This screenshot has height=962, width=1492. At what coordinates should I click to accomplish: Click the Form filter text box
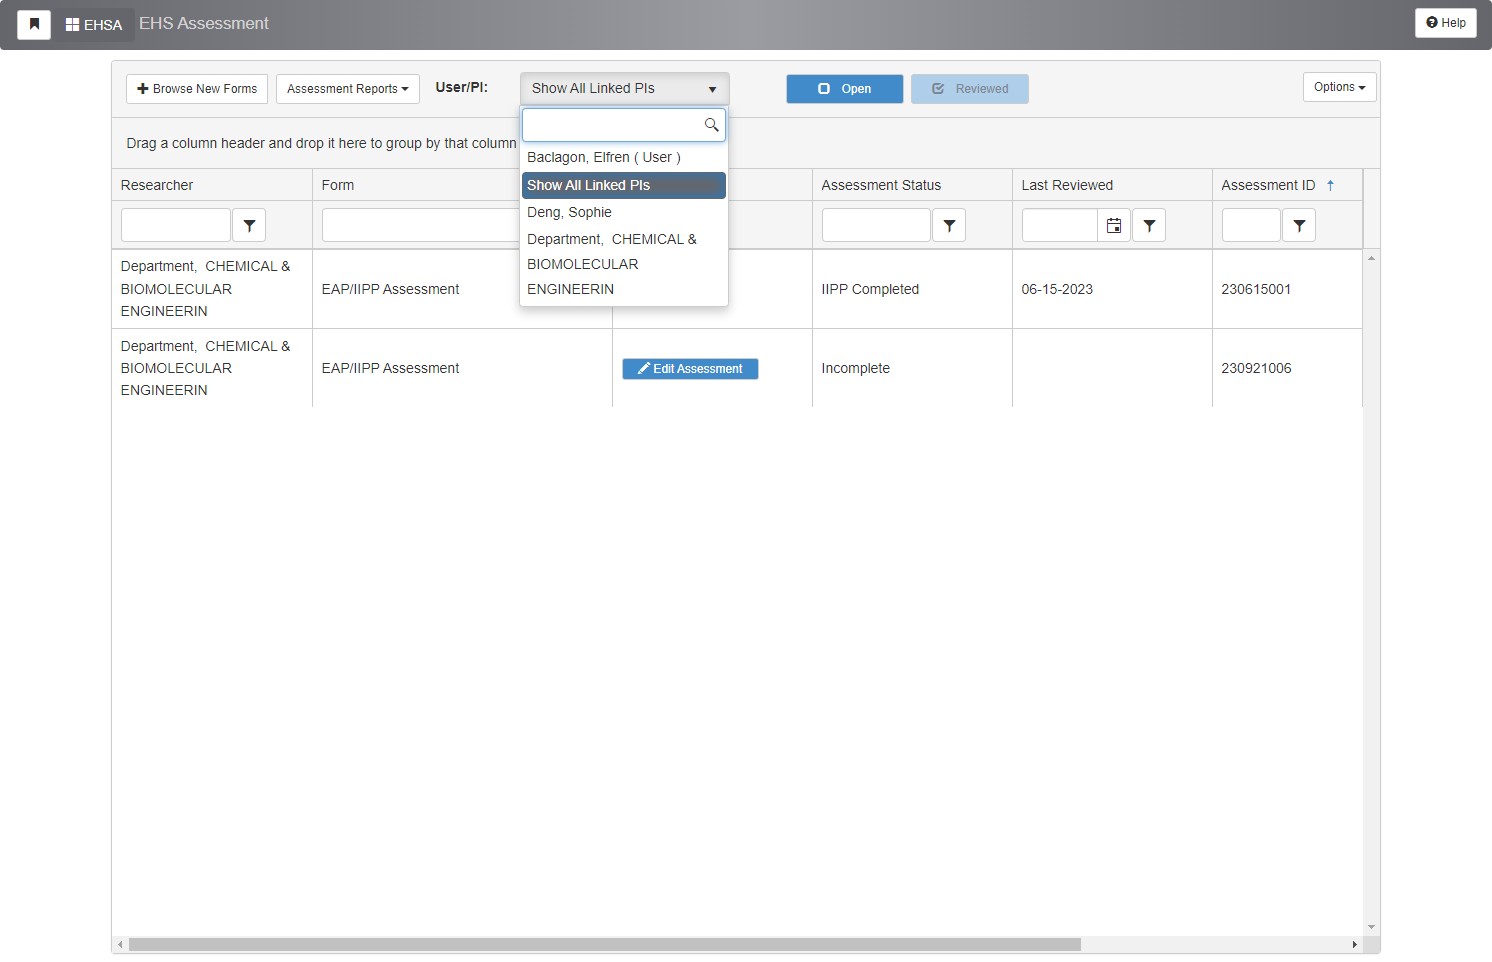coord(421,225)
